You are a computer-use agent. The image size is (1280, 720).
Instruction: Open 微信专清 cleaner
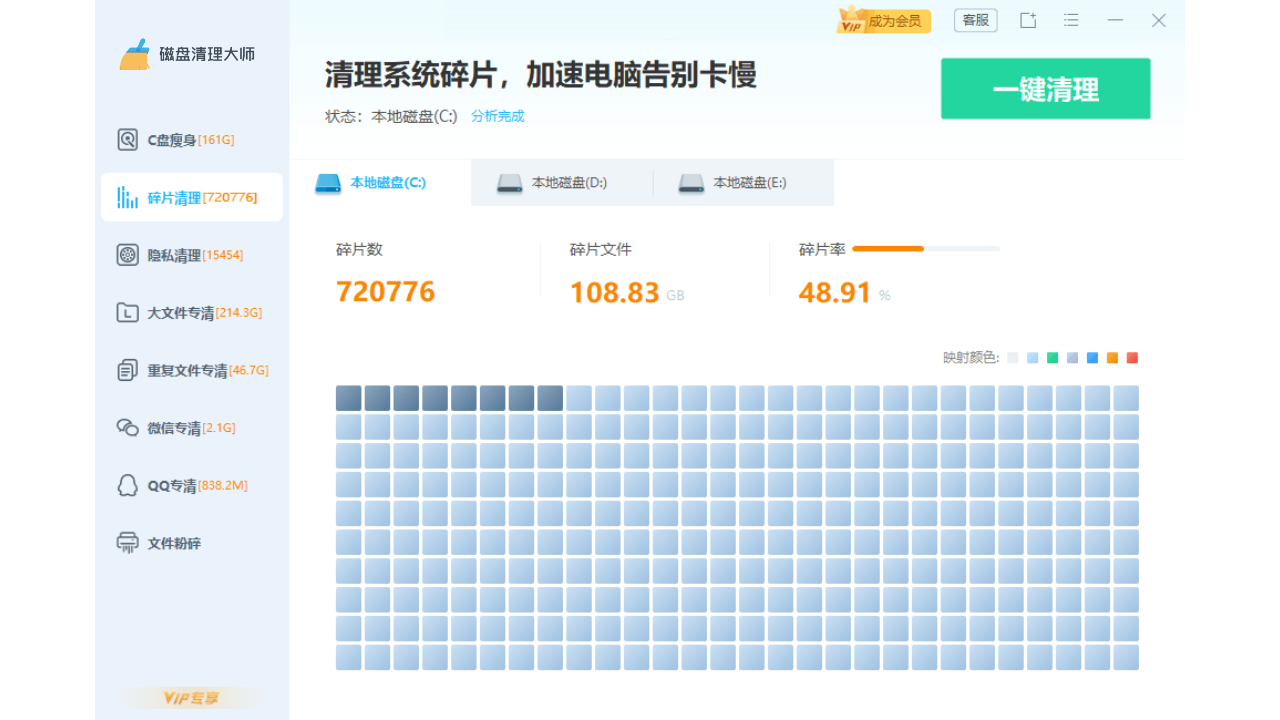(191, 428)
